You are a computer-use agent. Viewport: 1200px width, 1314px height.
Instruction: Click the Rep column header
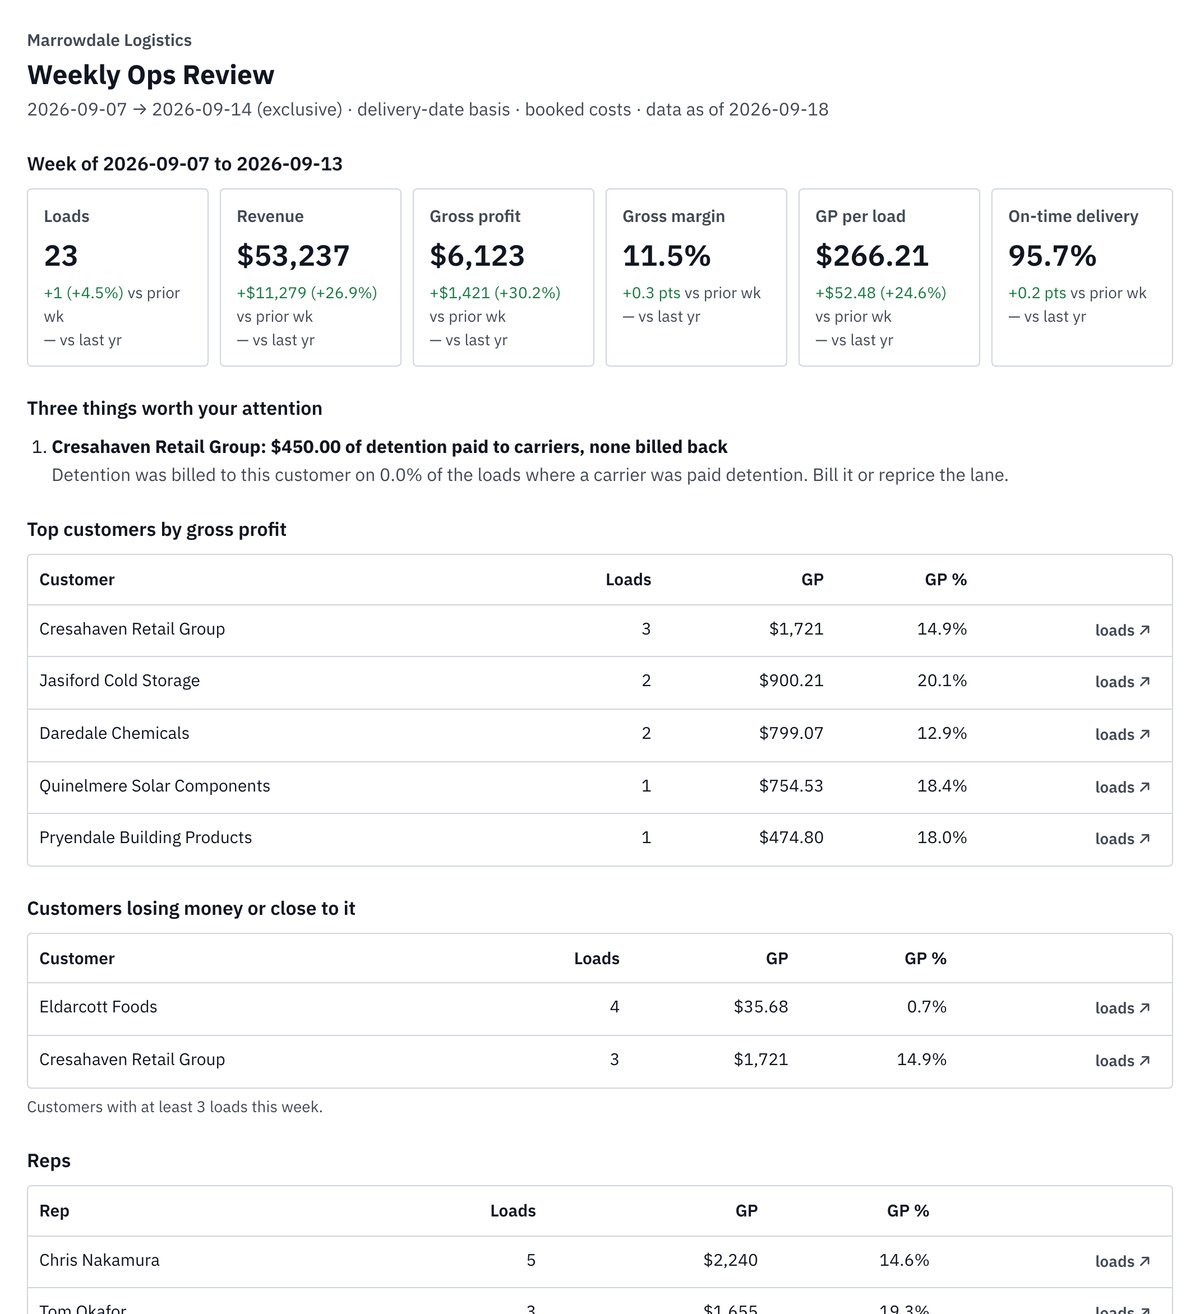coord(54,1211)
